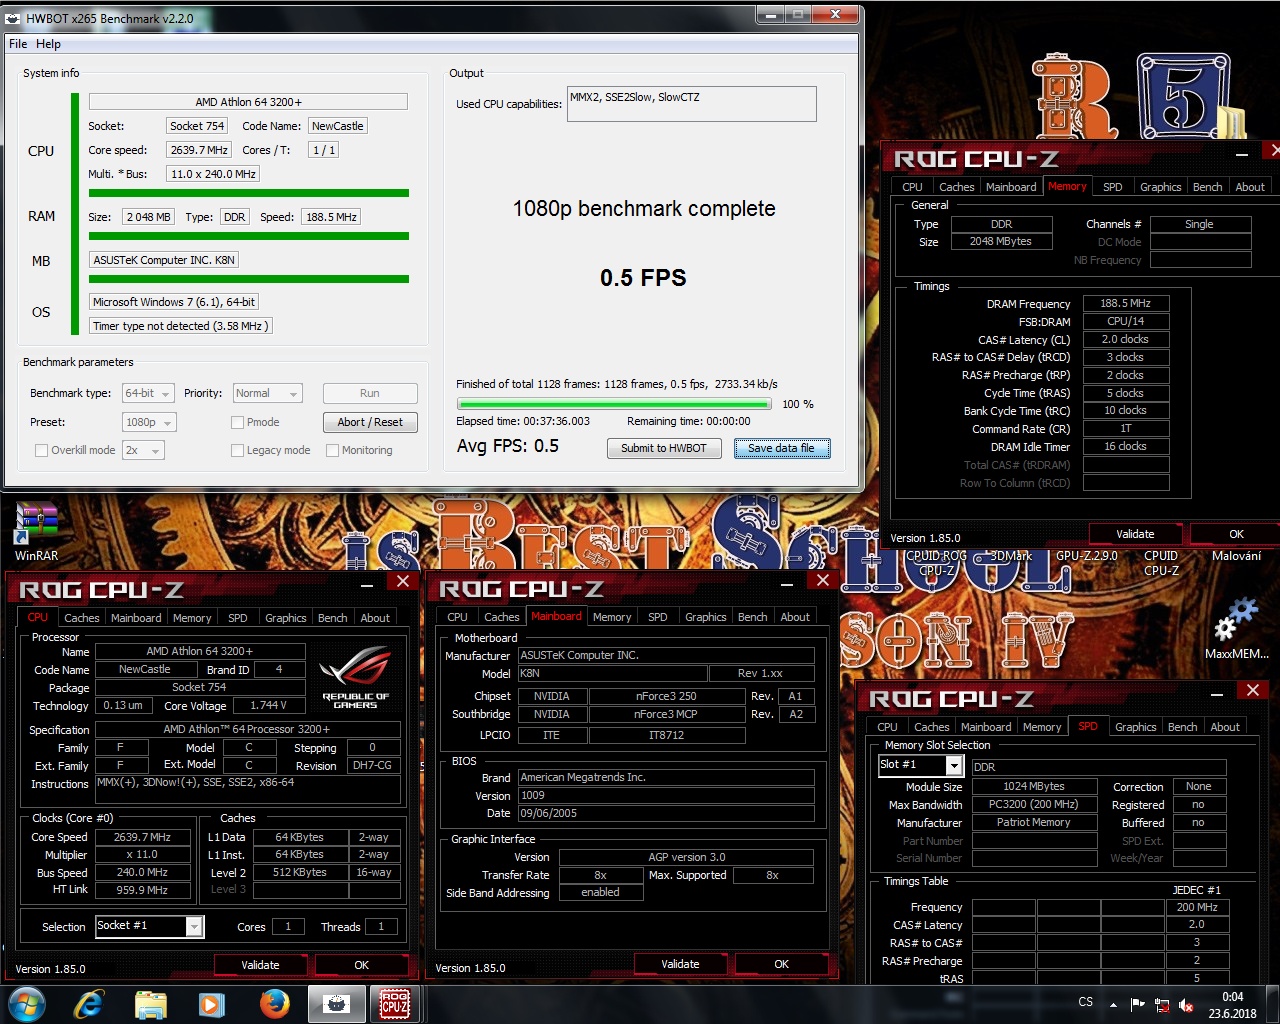Click the Core speed 2639.7 MHz field
The height and width of the screenshot is (1024, 1280).
coord(199,150)
